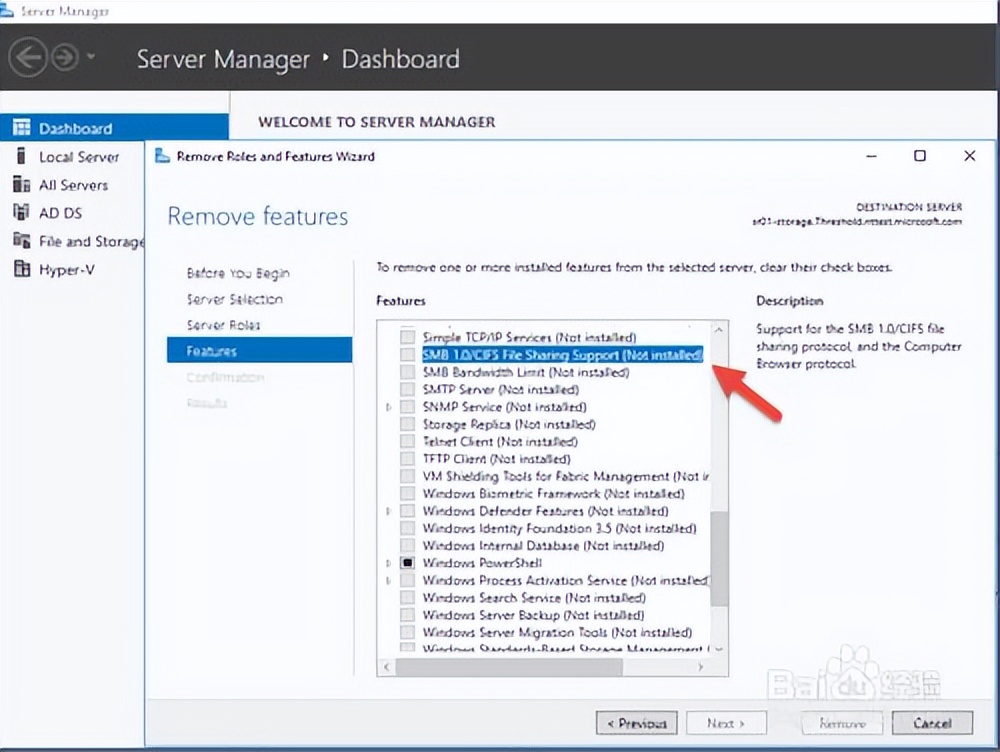Viewport: 1000px width, 752px height.
Task: Click the File and Storage icon
Action: (x=22, y=240)
